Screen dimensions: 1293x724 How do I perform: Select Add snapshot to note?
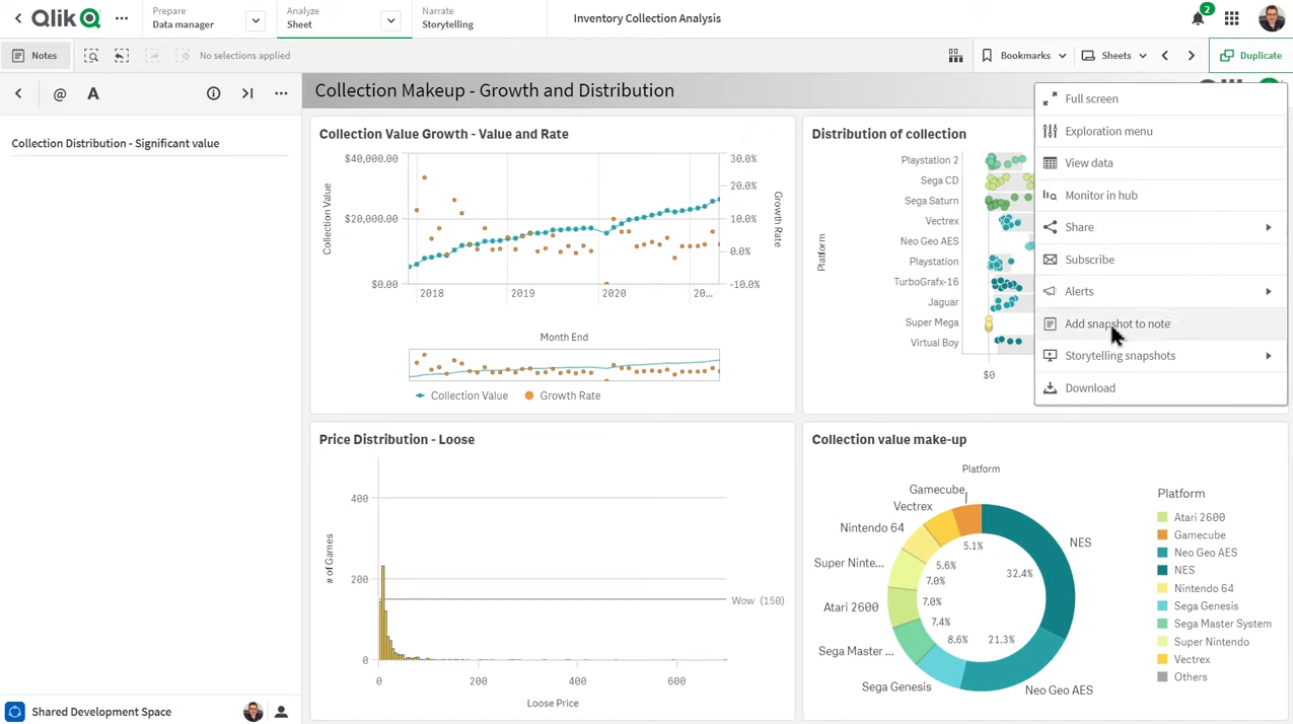point(1161,323)
